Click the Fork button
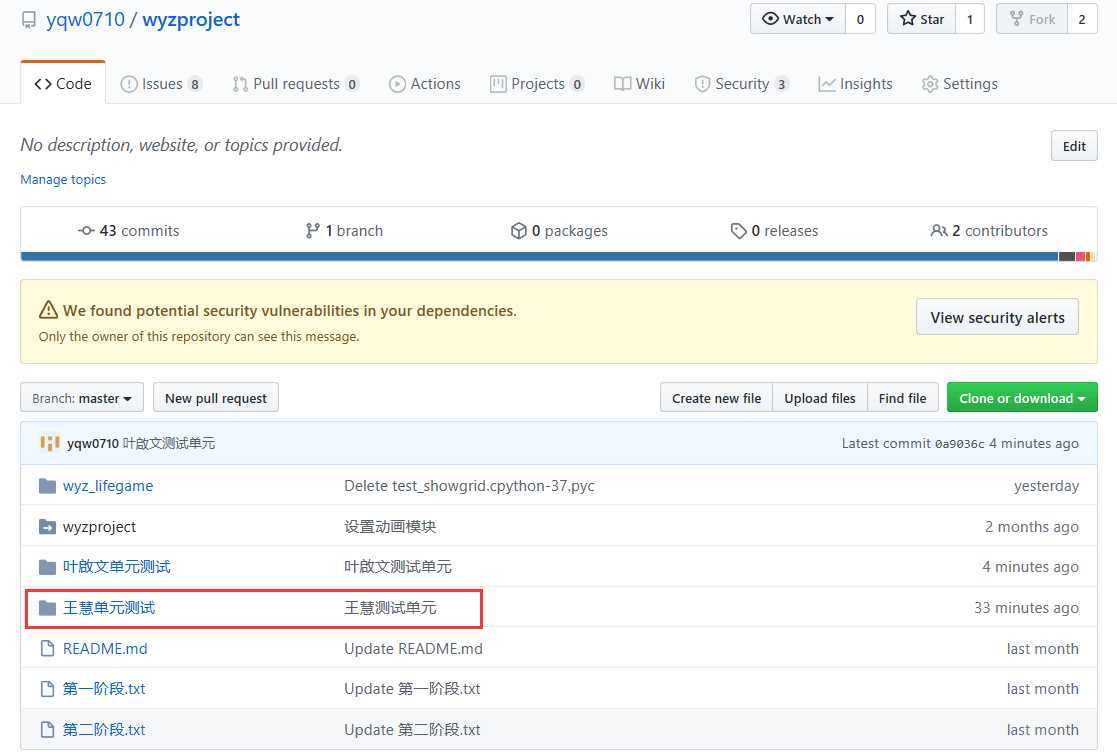Image resolution: width=1117 pixels, height=756 pixels. 1032,19
